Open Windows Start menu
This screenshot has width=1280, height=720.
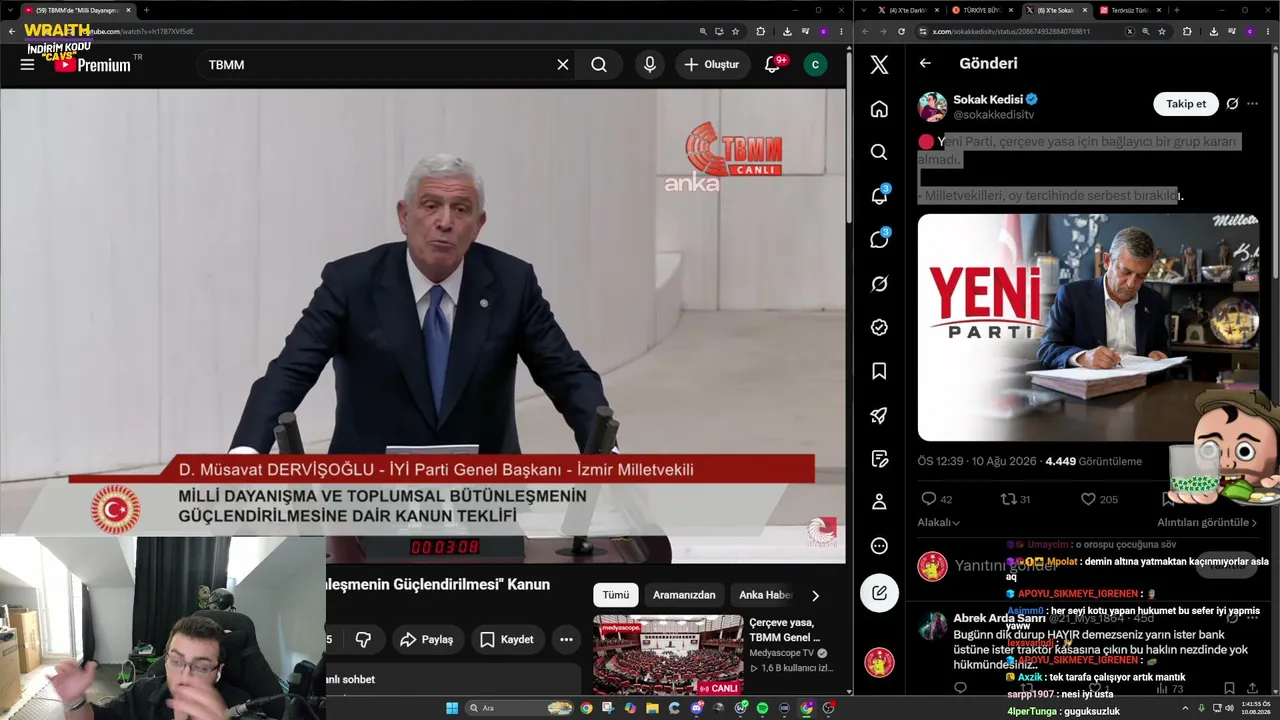[x=452, y=708]
